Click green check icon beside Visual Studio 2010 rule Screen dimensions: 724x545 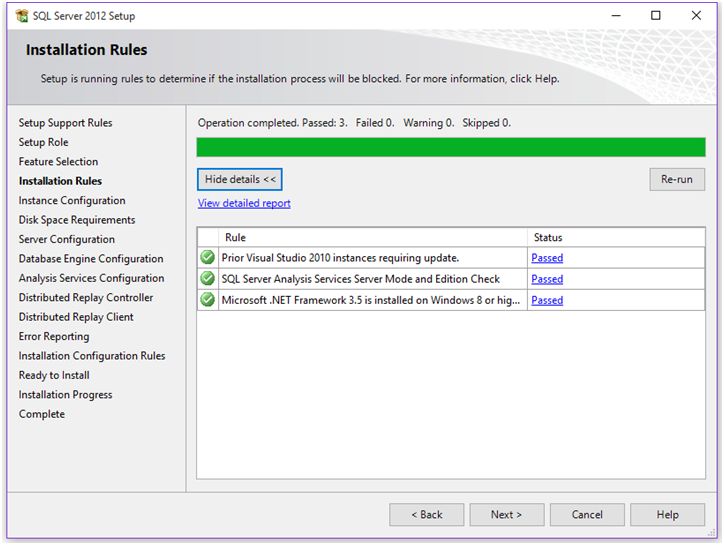[x=208, y=257]
